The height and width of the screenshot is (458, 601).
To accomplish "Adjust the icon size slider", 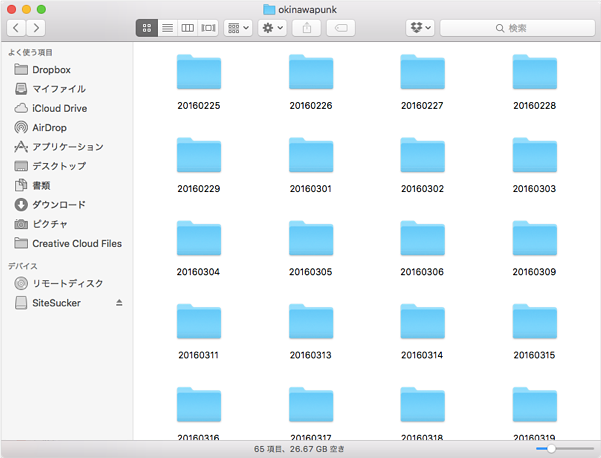I will (x=551, y=448).
